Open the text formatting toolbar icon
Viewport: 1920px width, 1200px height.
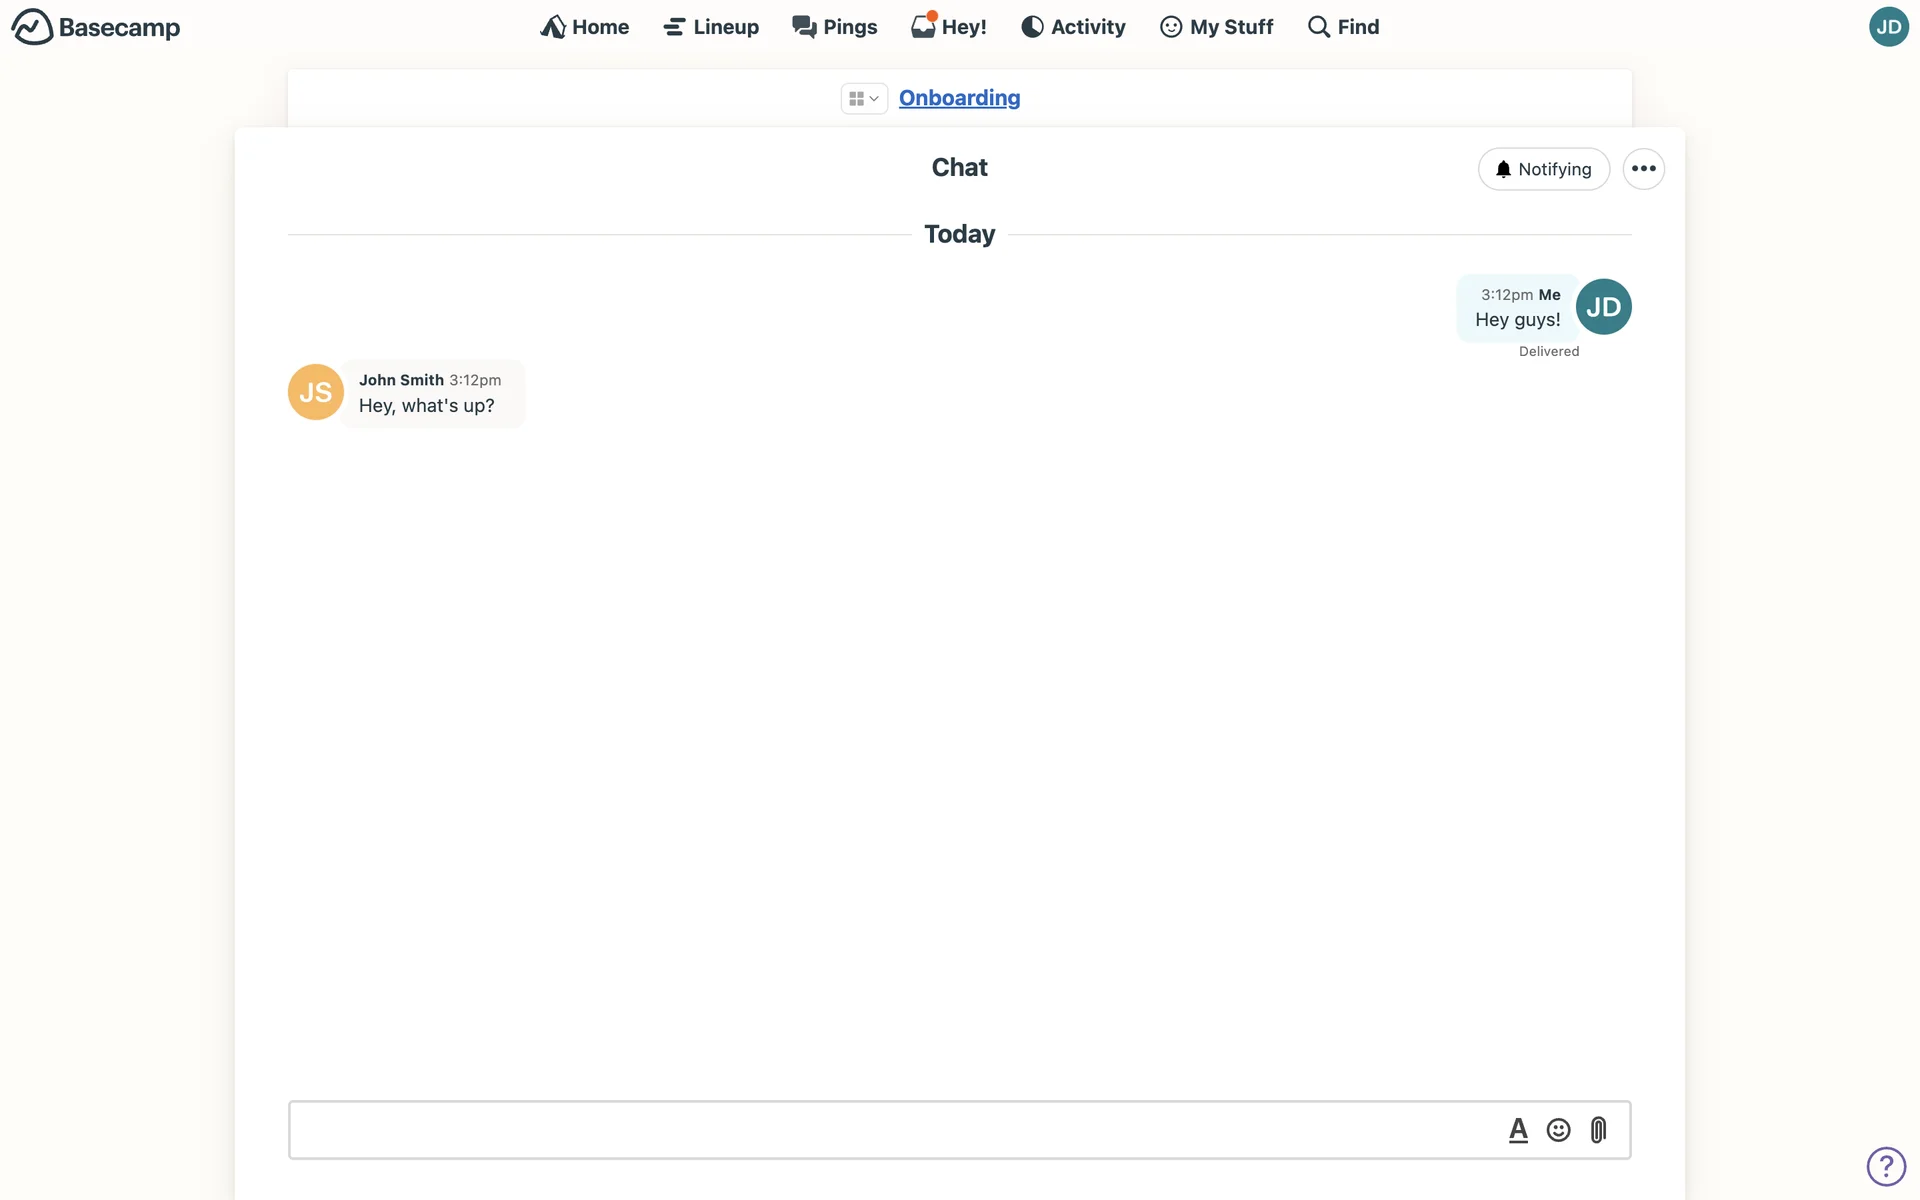(x=1518, y=1130)
